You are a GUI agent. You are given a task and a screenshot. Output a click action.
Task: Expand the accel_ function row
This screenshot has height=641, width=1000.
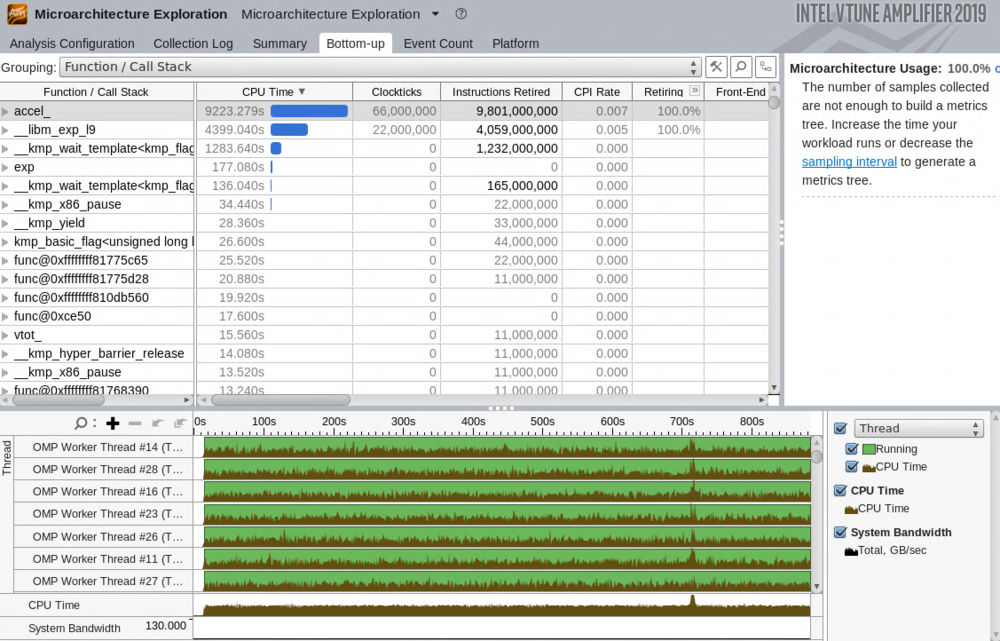click(x=6, y=112)
